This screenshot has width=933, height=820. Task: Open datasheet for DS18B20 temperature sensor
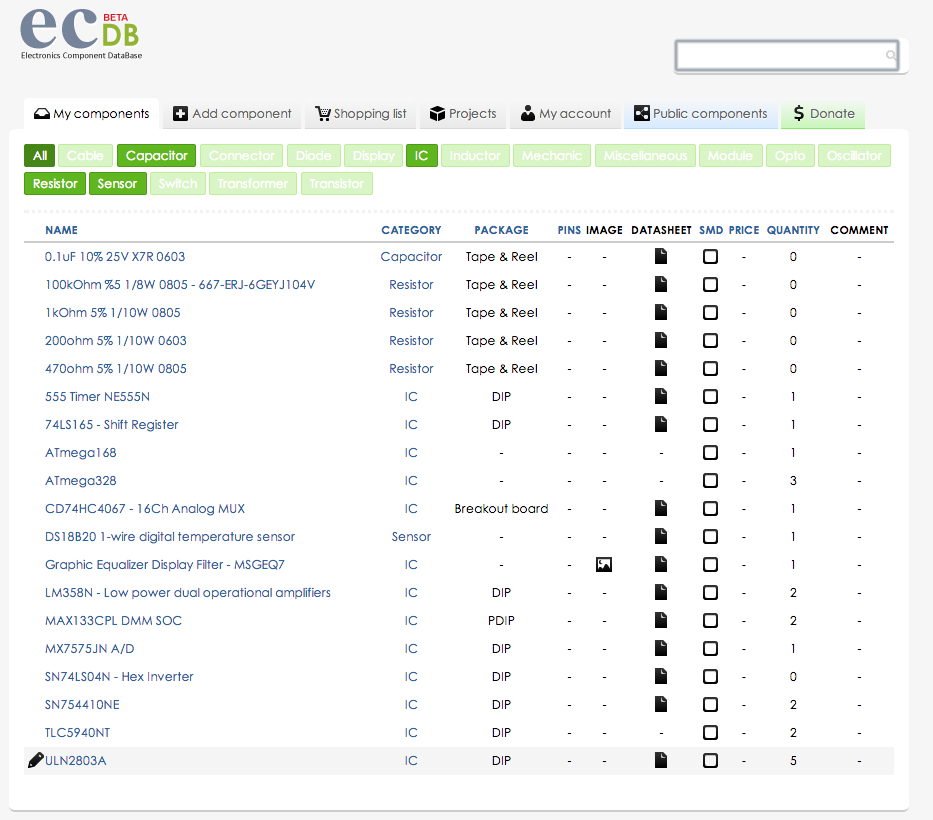click(660, 536)
